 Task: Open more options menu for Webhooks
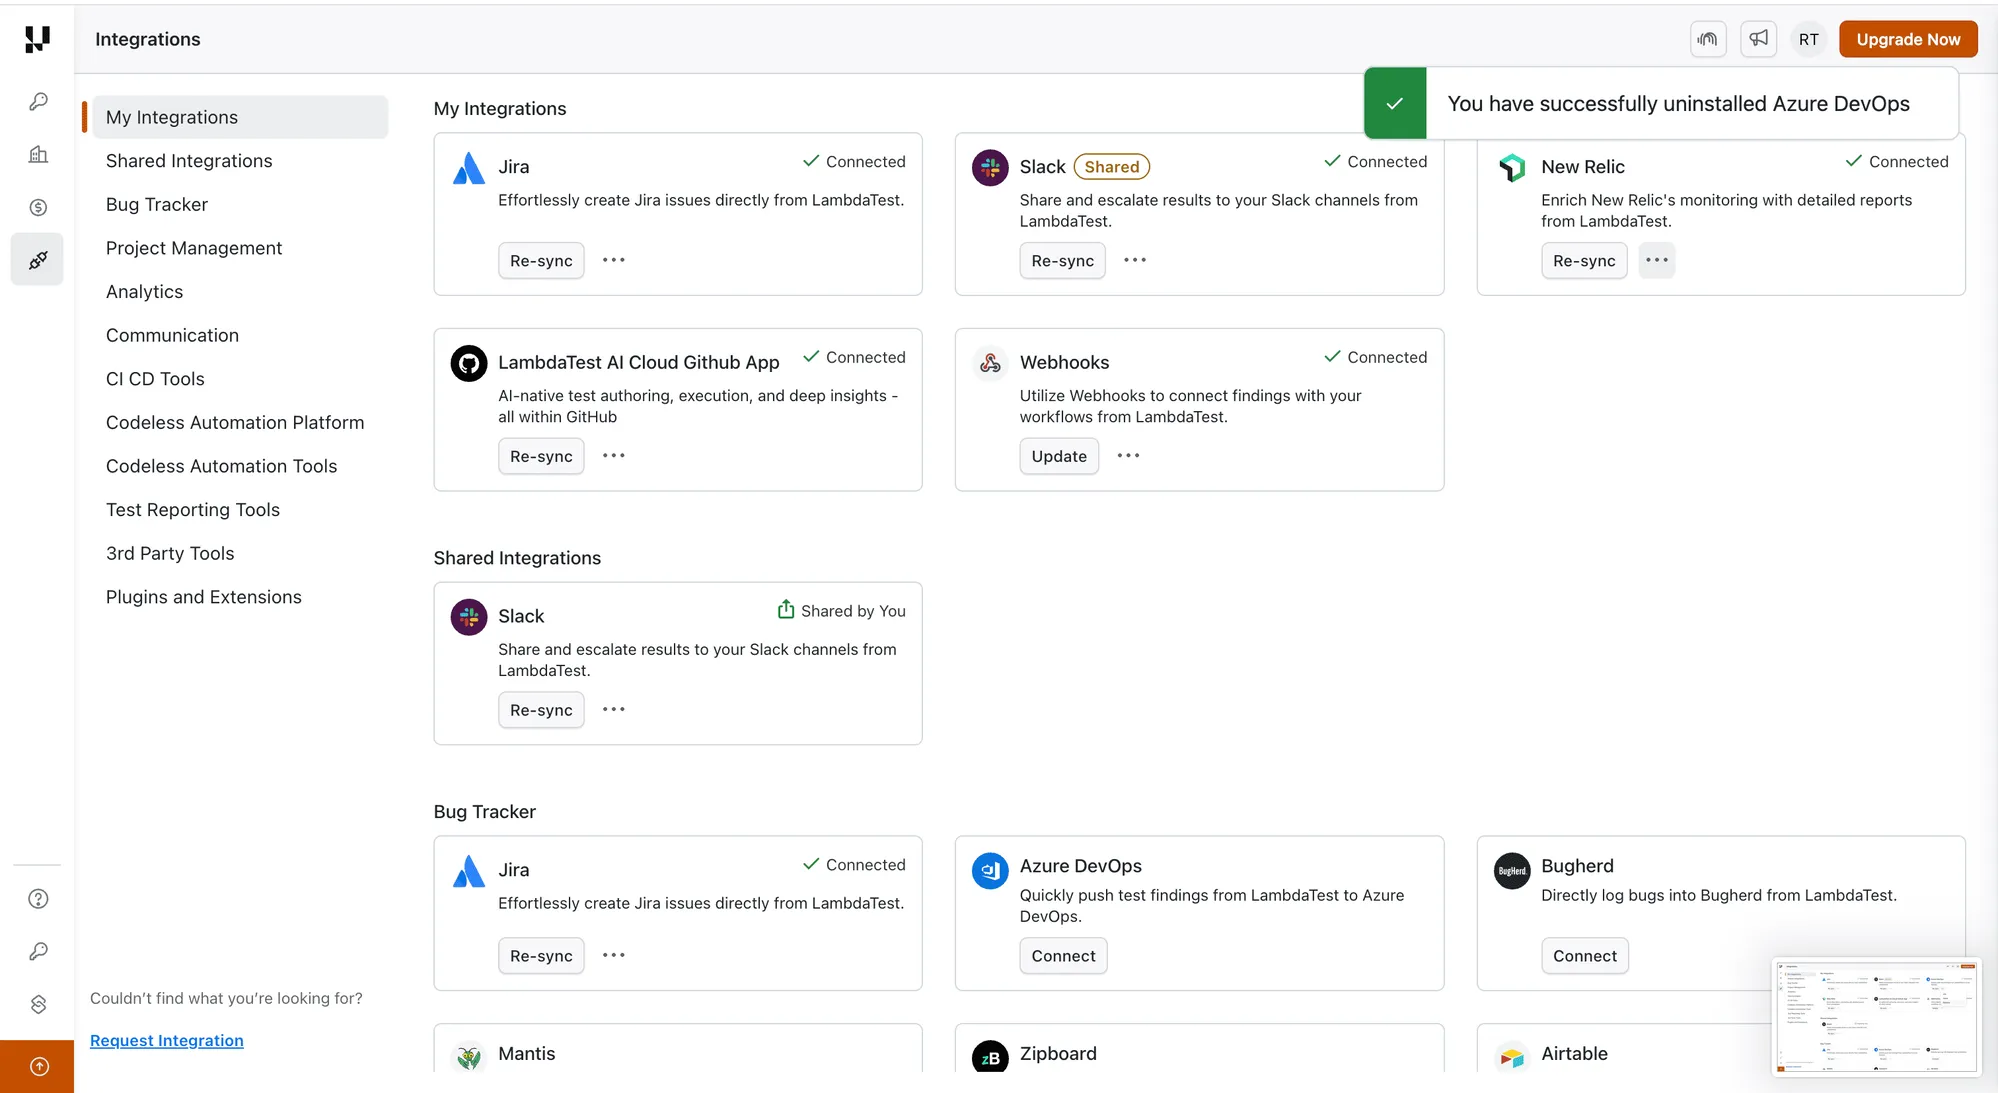(x=1129, y=456)
